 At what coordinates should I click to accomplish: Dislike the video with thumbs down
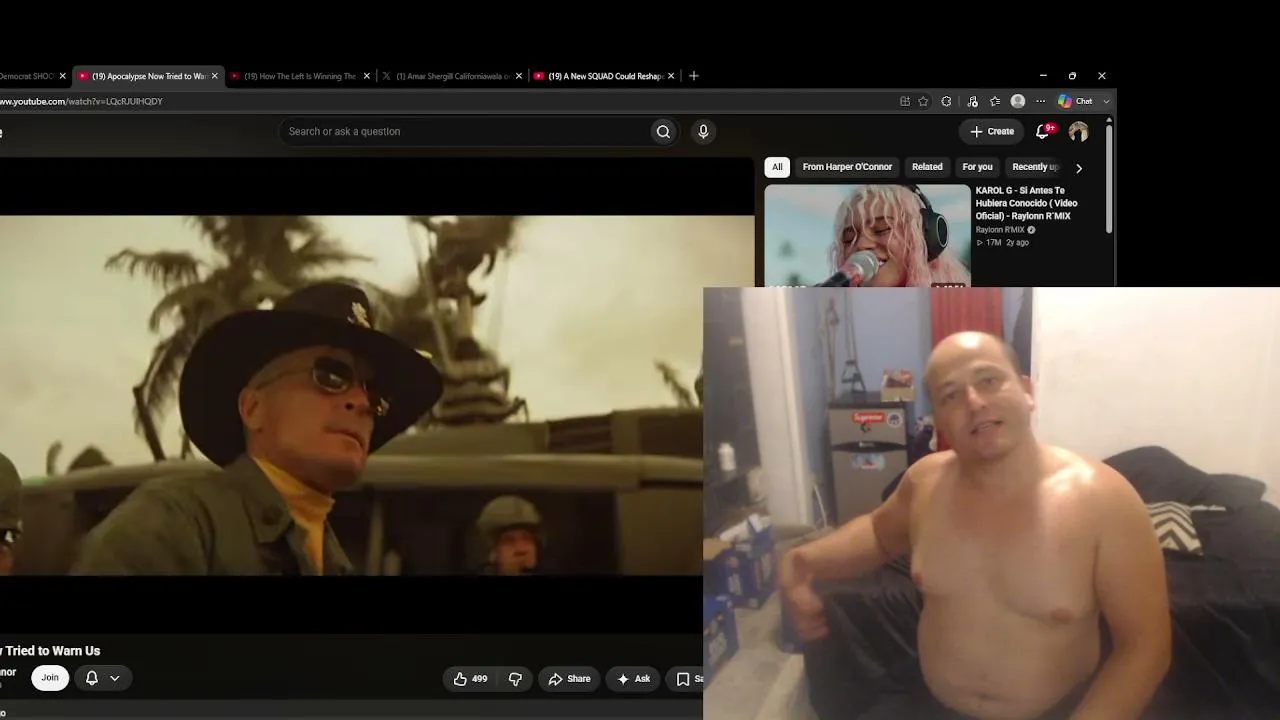[515, 679]
